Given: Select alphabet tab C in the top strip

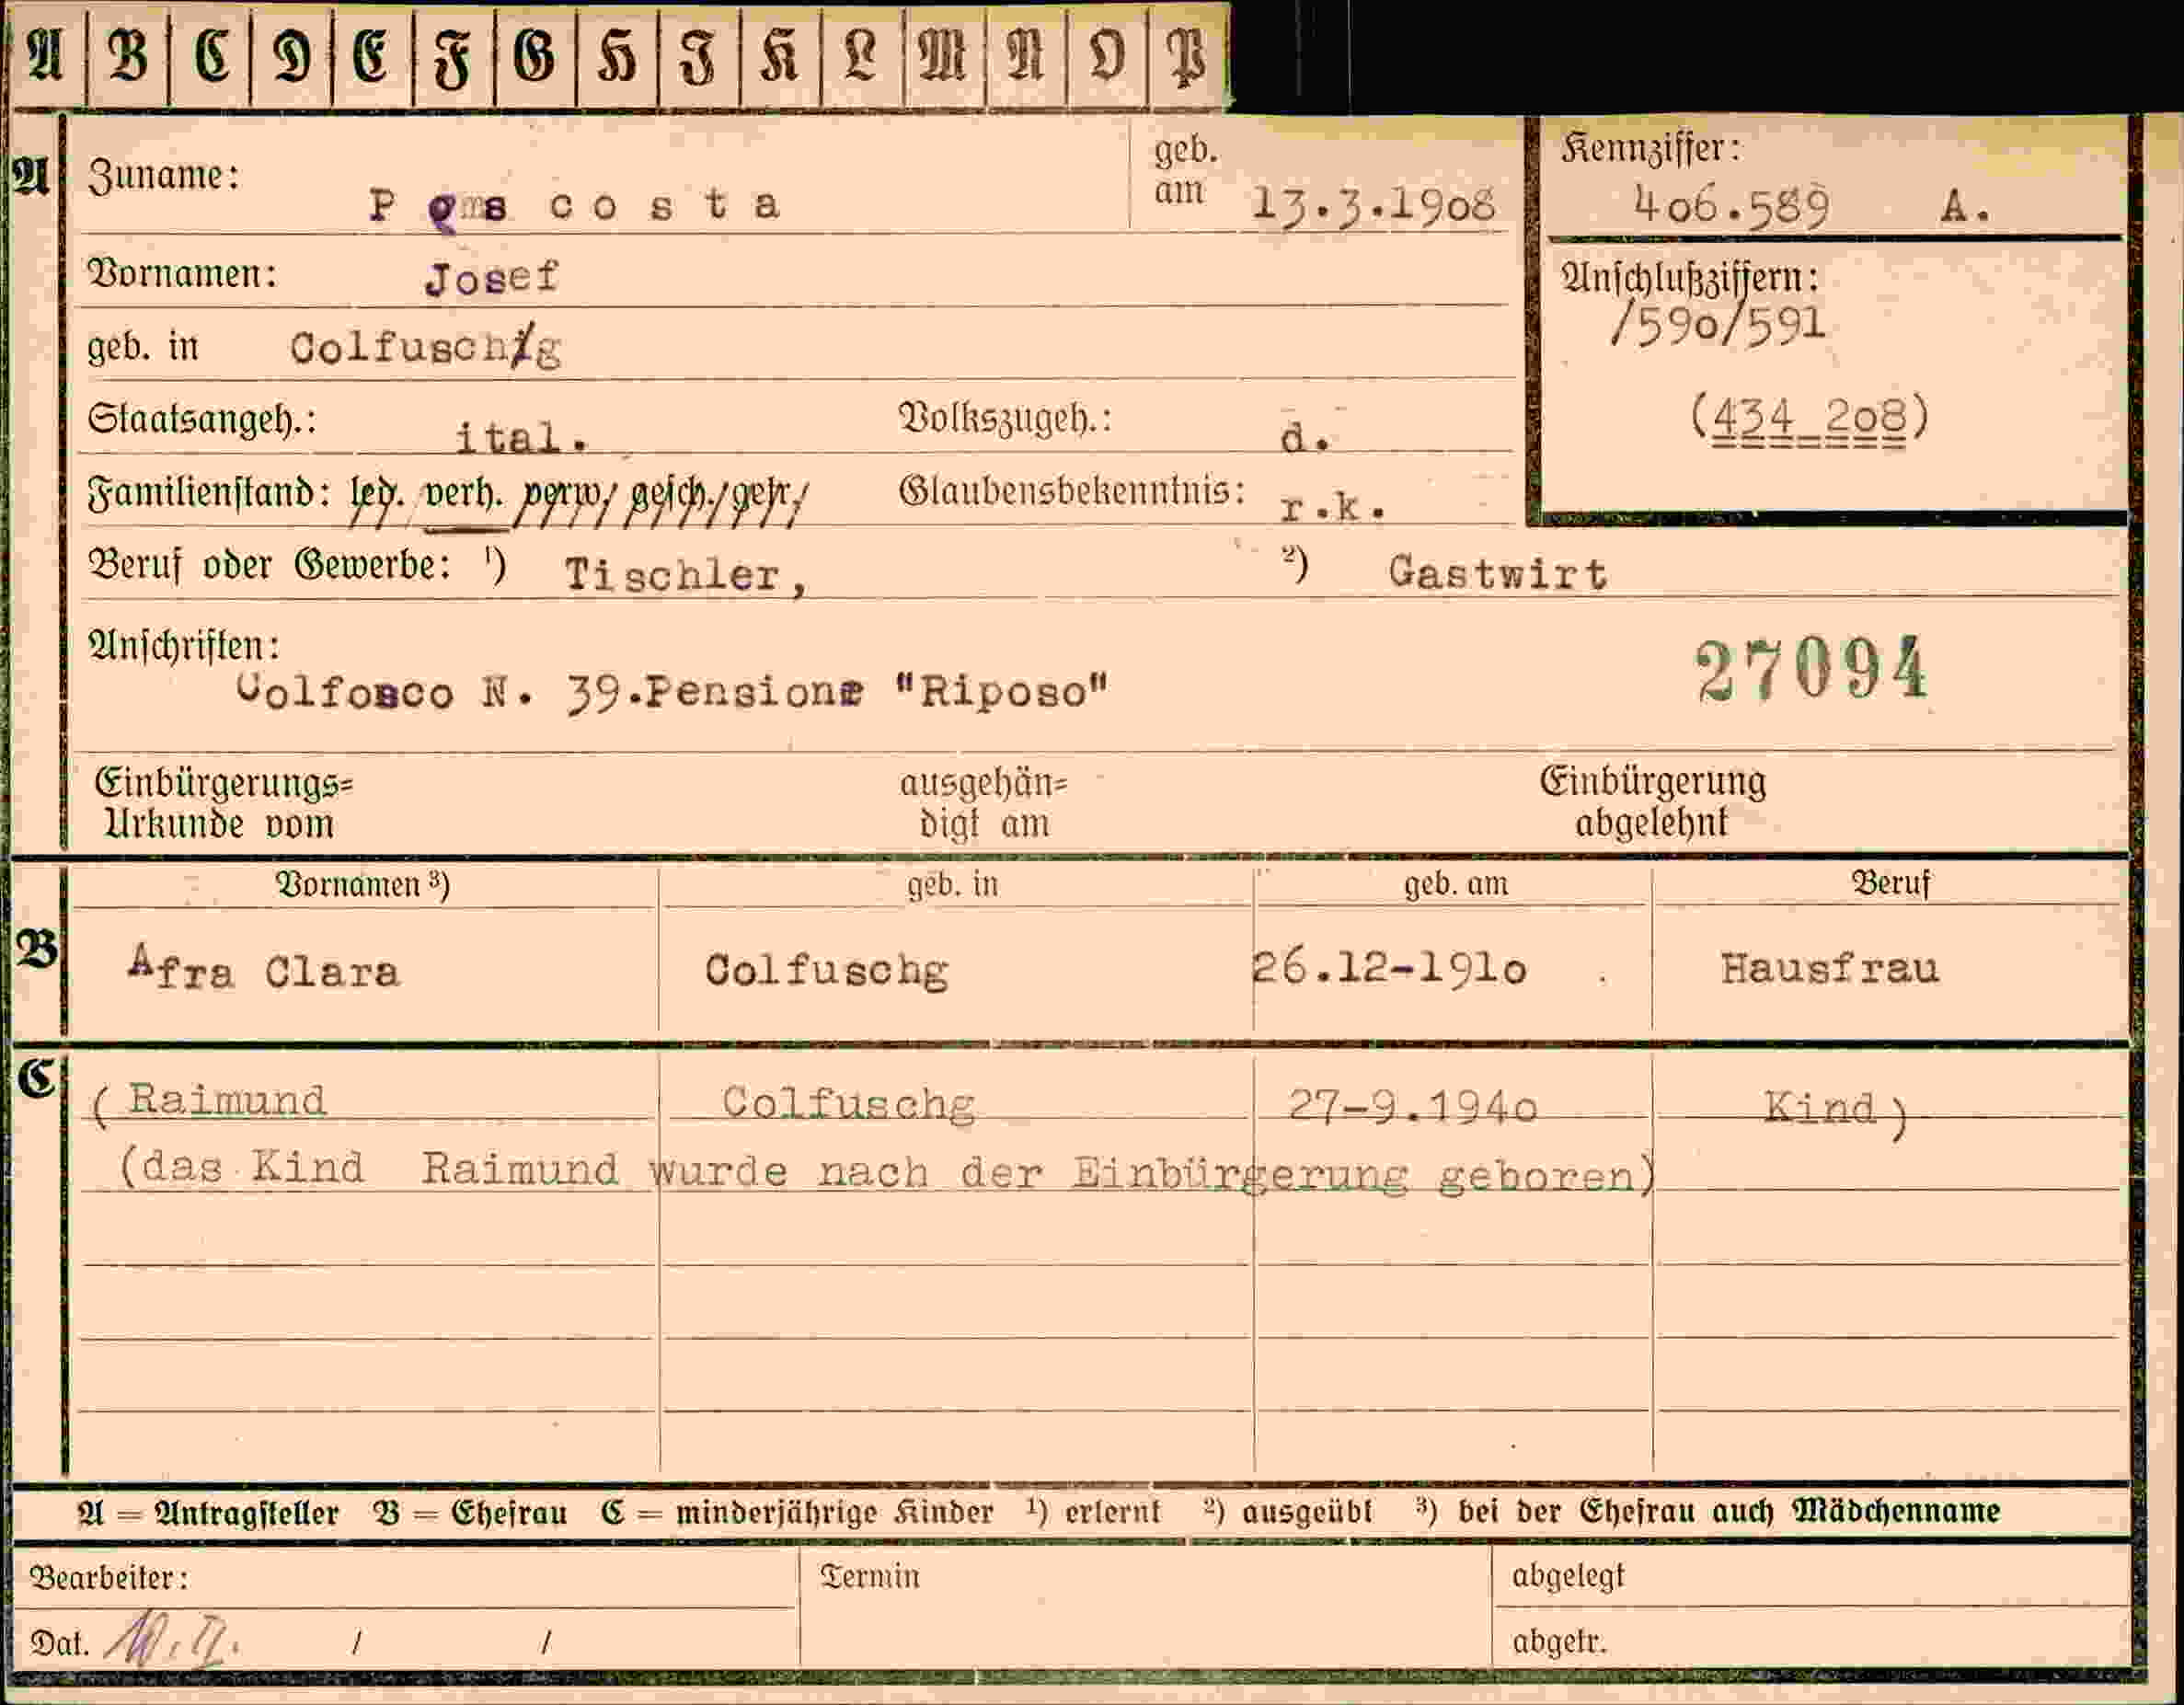Looking at the screenshot, I should pos(210,55).
